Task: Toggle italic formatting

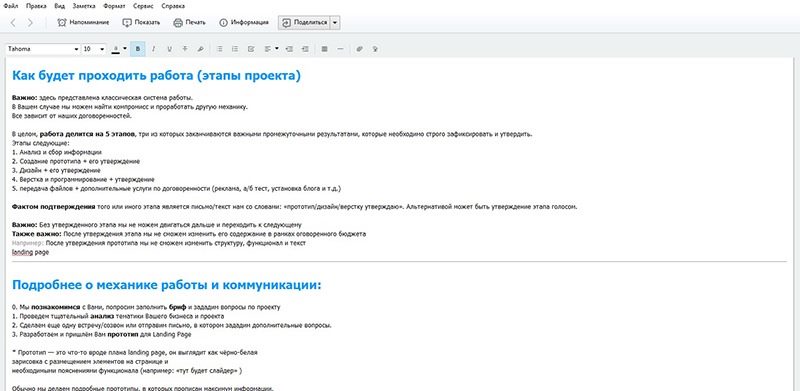Action: pos(153,49)
